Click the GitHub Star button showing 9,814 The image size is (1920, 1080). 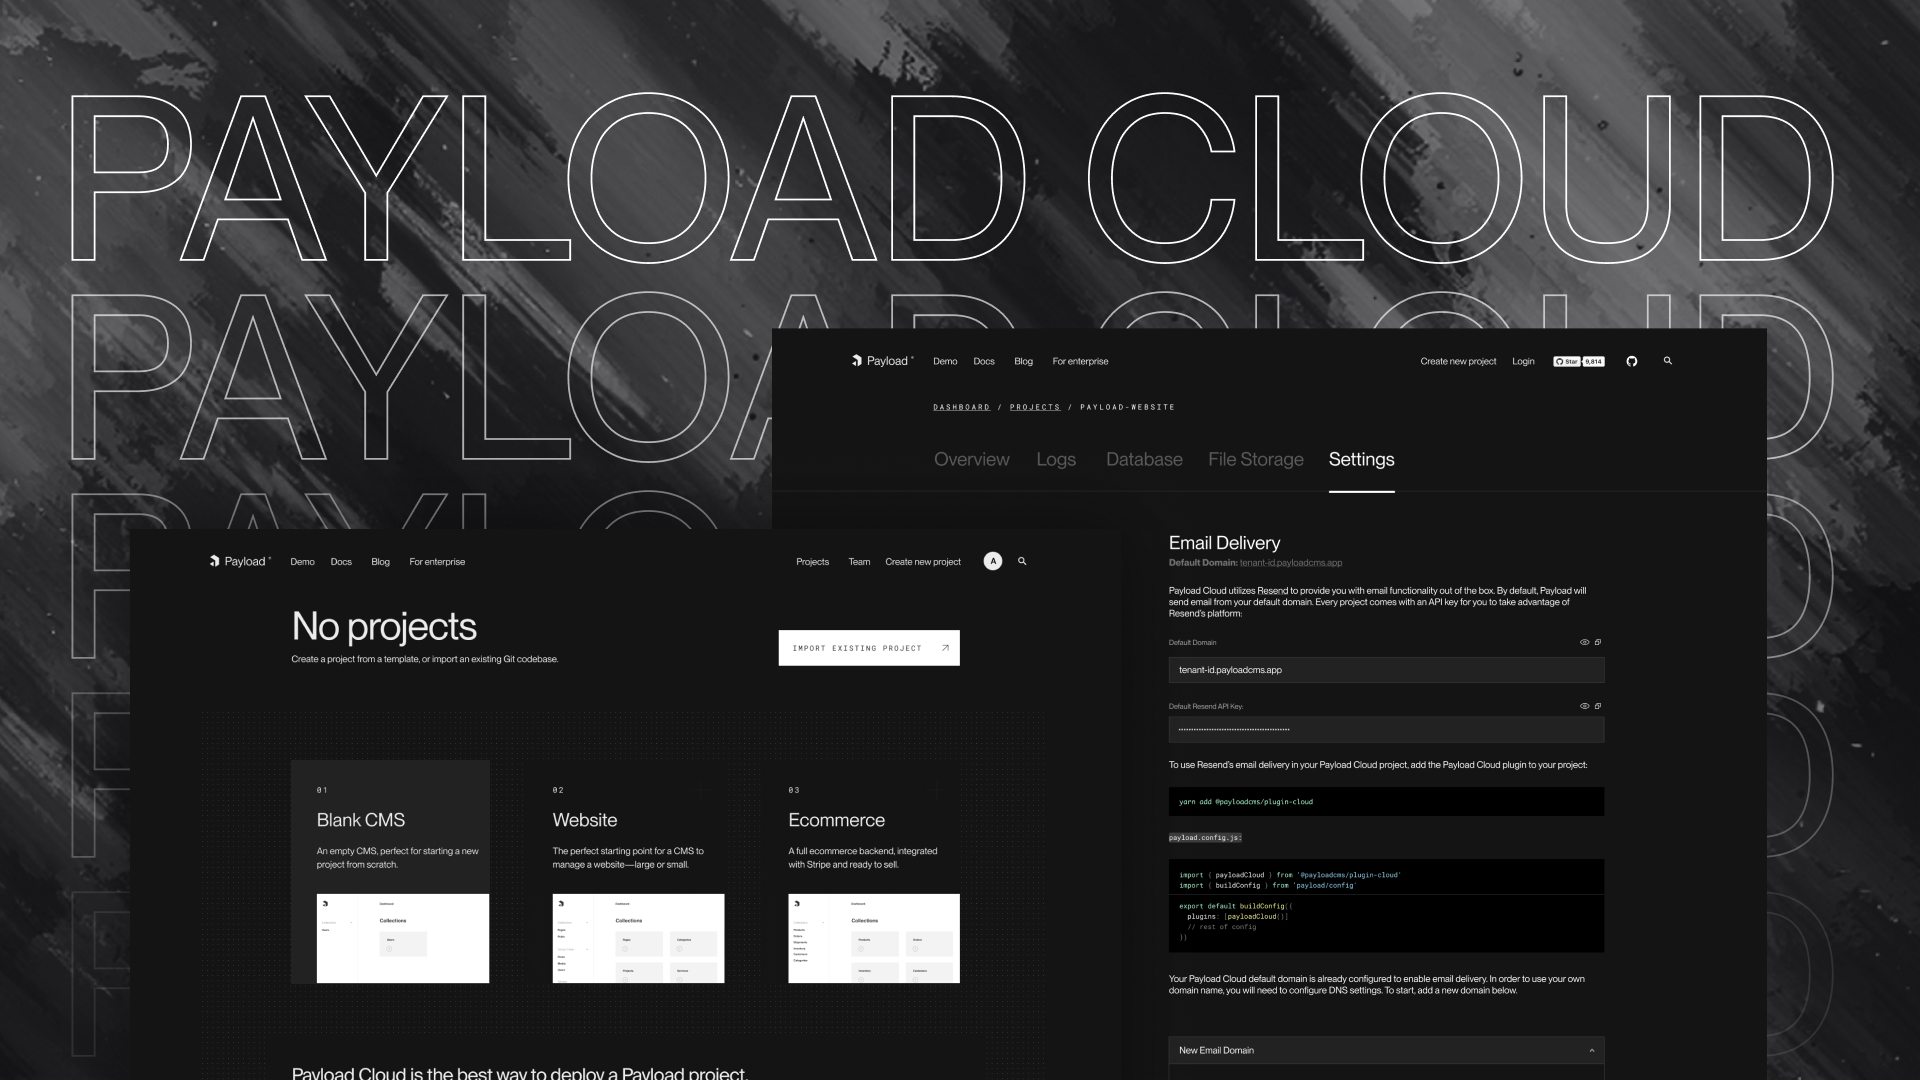click(x=1578, y=361)
